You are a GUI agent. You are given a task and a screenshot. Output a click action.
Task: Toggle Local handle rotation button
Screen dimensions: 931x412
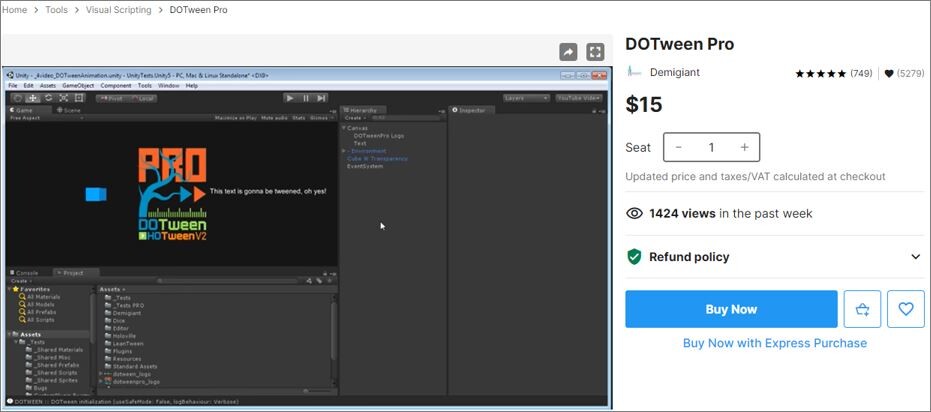pyautogui.click(x=141, y=99)
